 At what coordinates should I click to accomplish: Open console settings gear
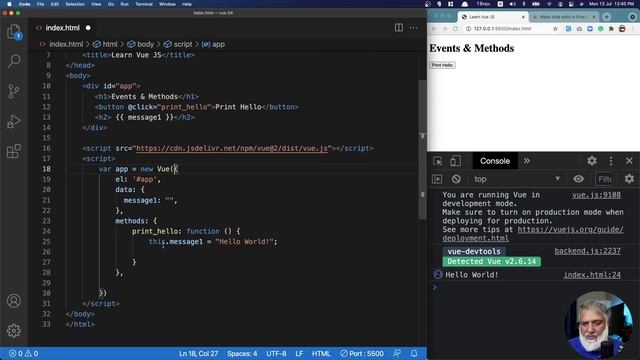click(x=629, y=179)
